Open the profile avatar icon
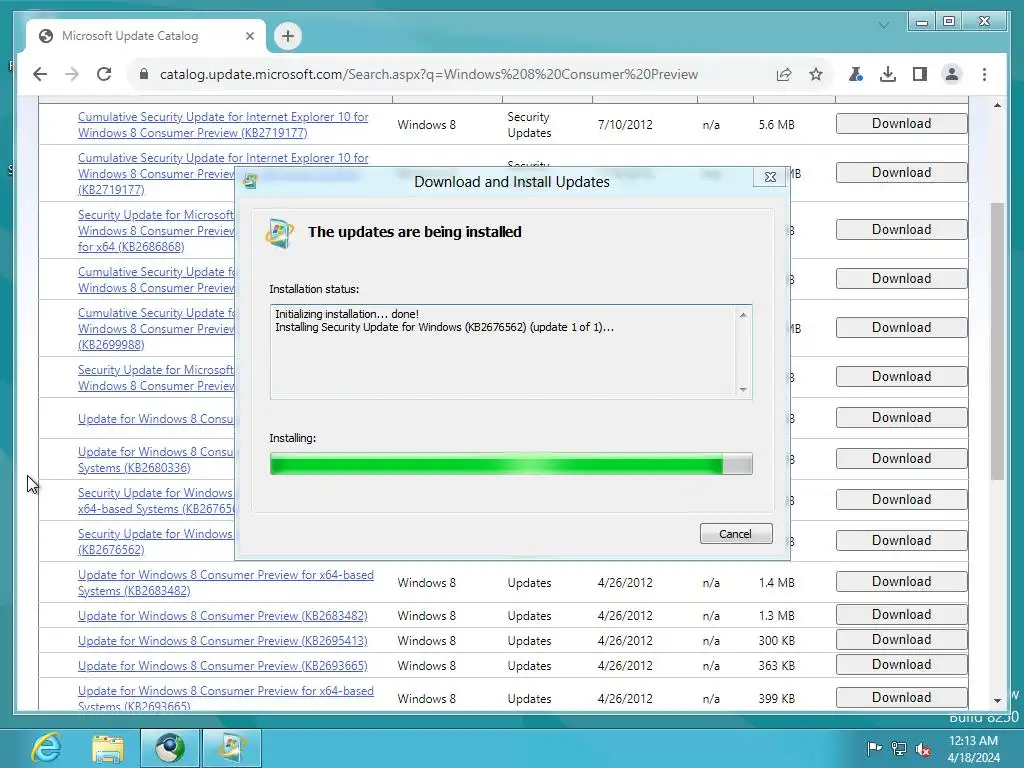 coord(952,74)
